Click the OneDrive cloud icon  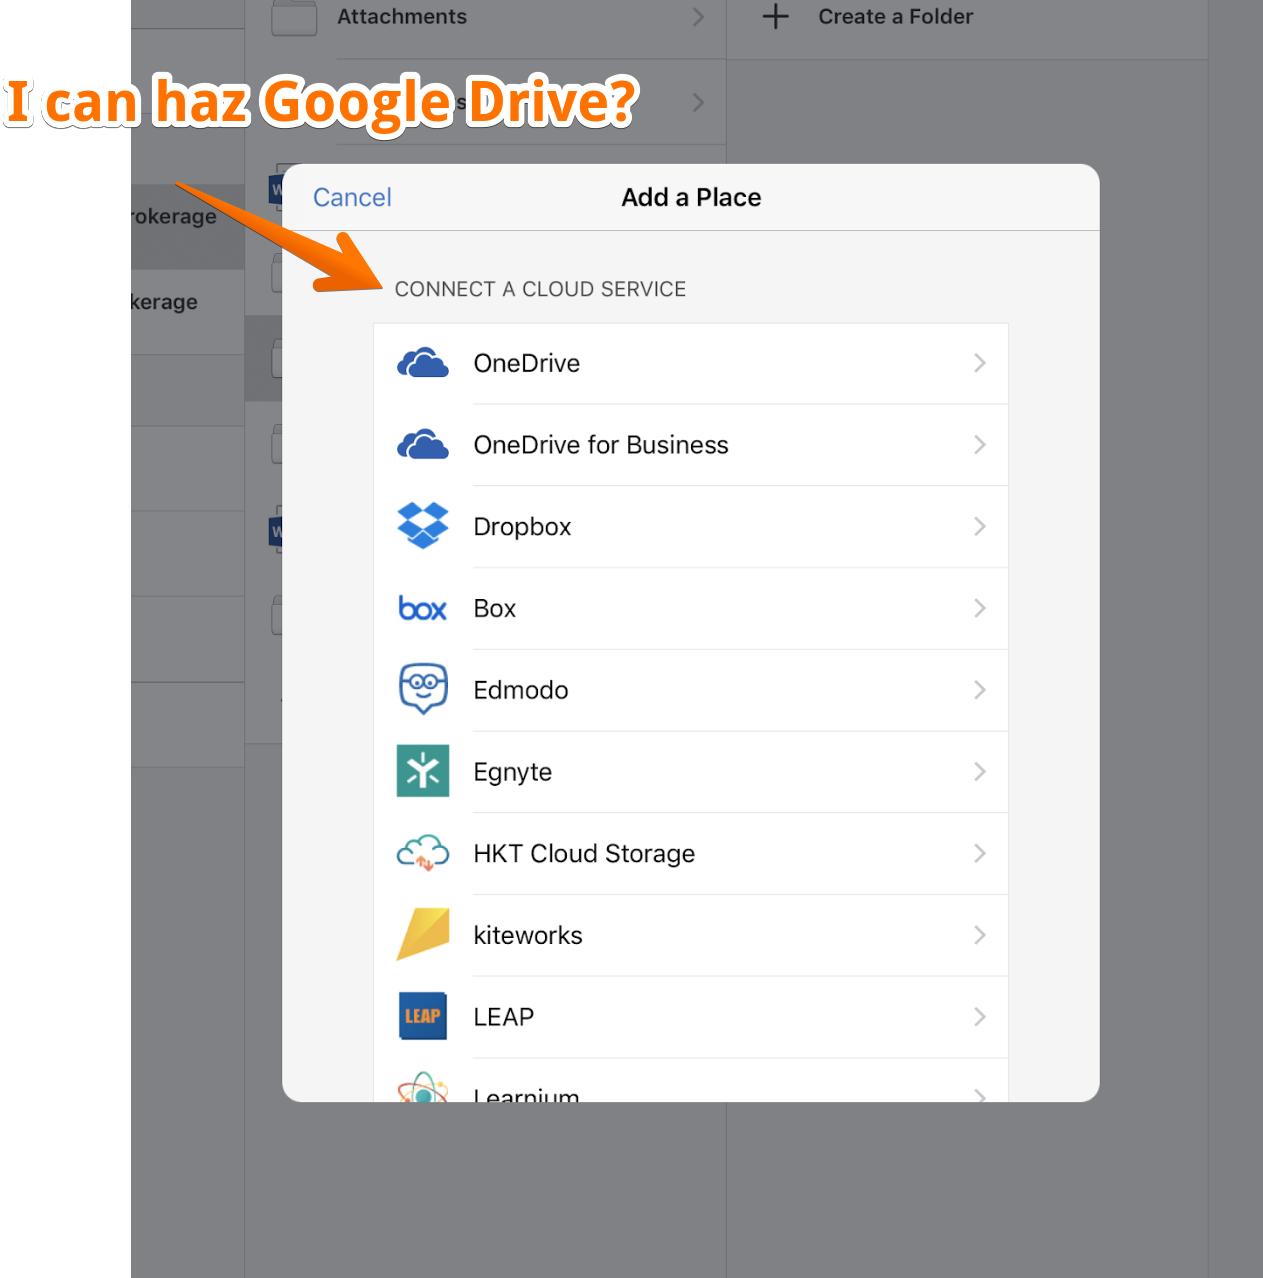tap(423, 363)
